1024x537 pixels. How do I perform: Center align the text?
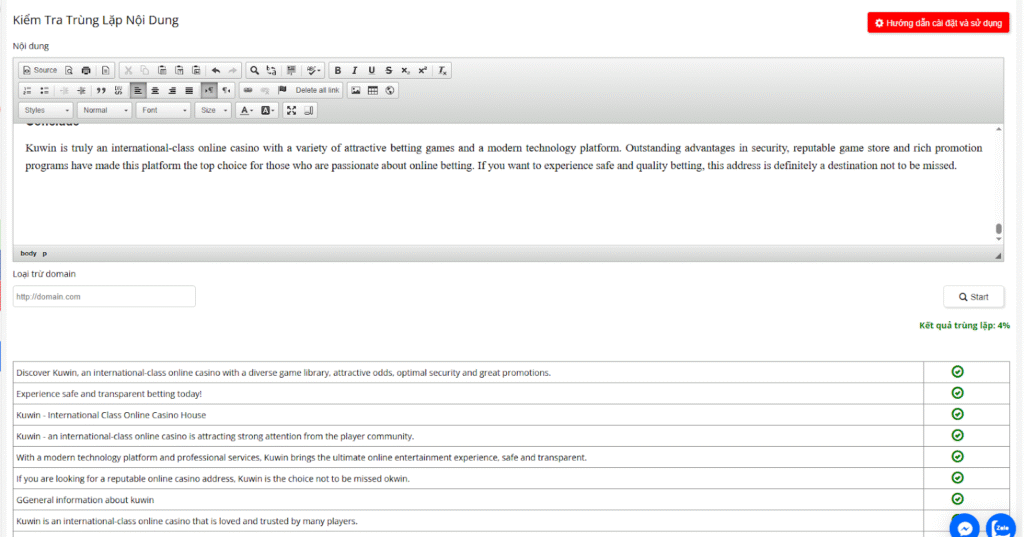click(x=155, y=90)
